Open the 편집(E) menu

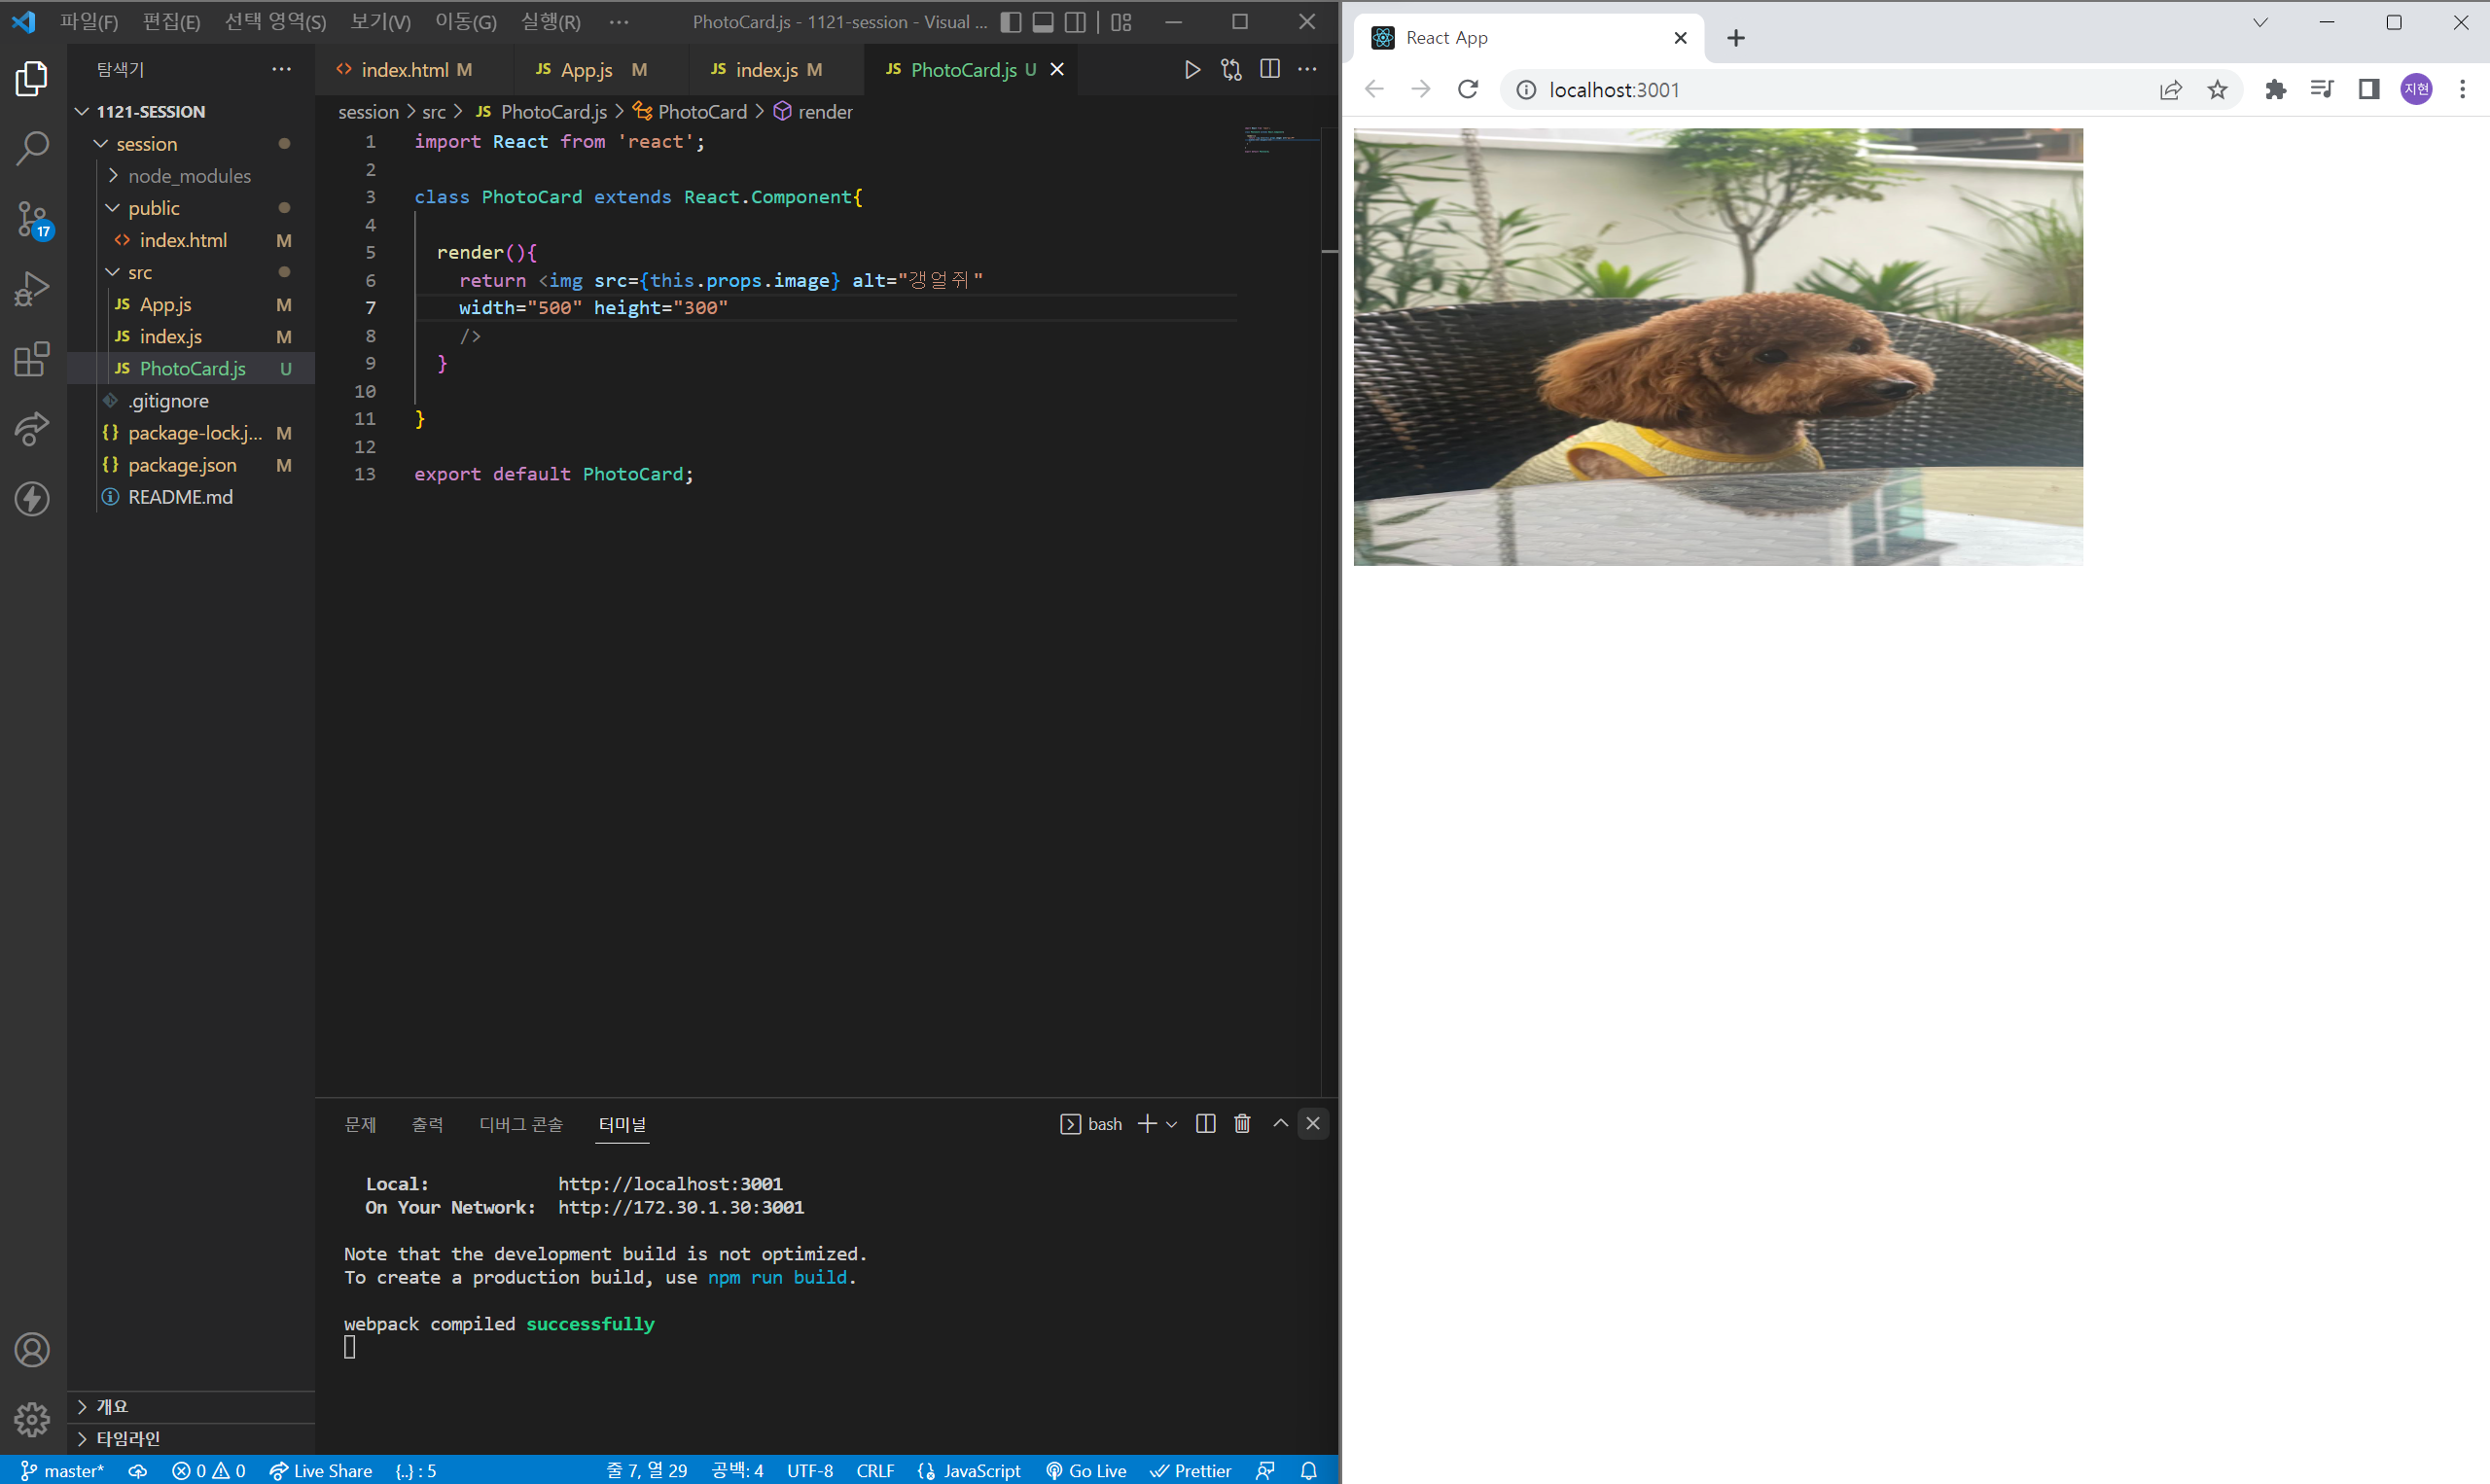click(171, 22)
